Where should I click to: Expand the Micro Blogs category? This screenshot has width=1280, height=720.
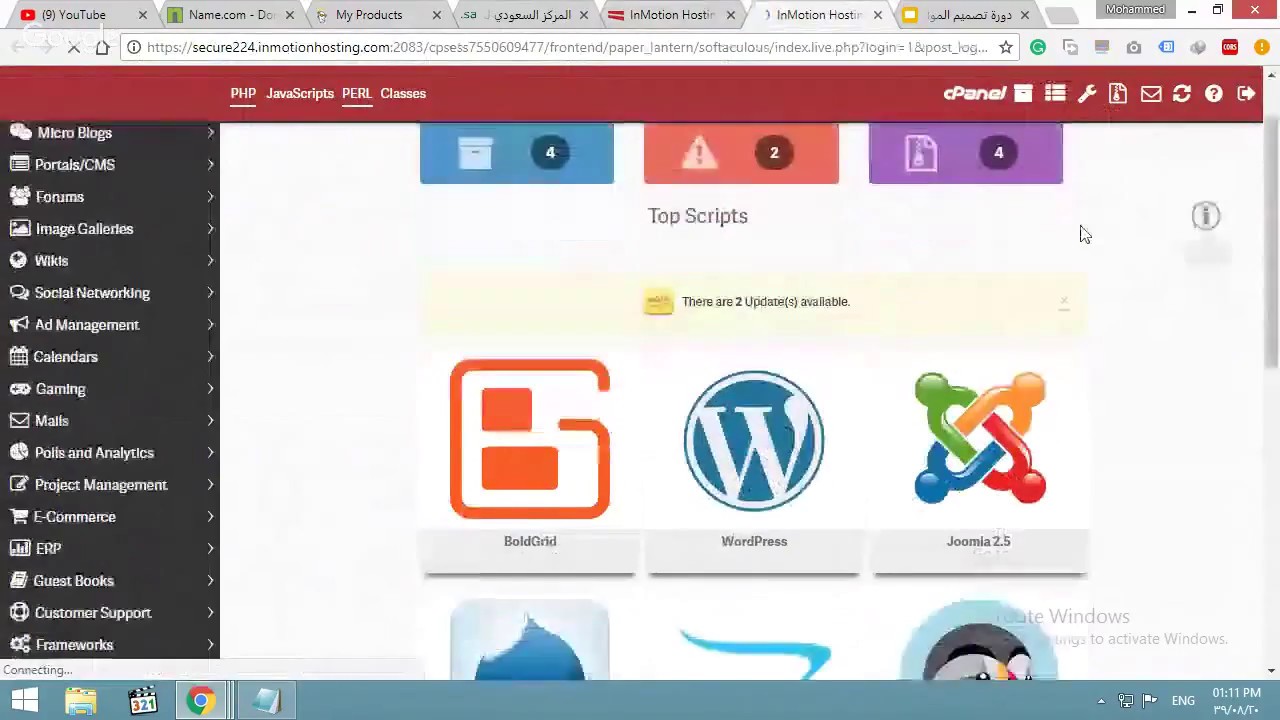click(110, 133)
